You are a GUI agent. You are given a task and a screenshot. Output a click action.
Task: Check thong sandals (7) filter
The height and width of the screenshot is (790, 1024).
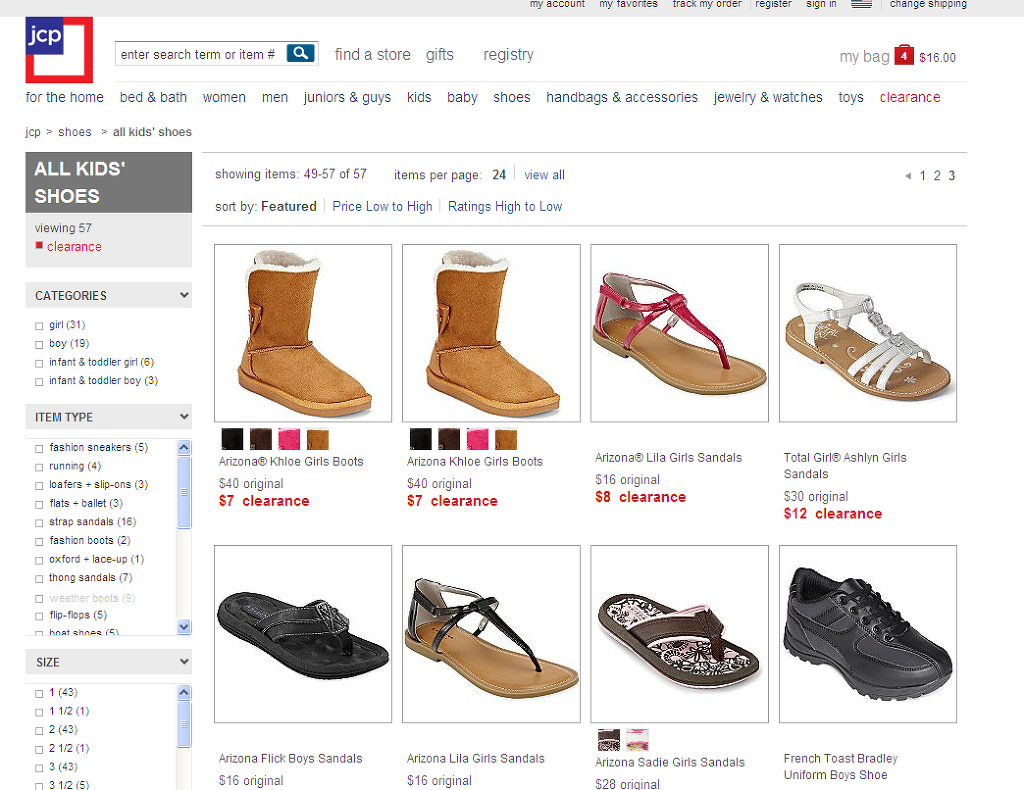[x=39, y=578]
